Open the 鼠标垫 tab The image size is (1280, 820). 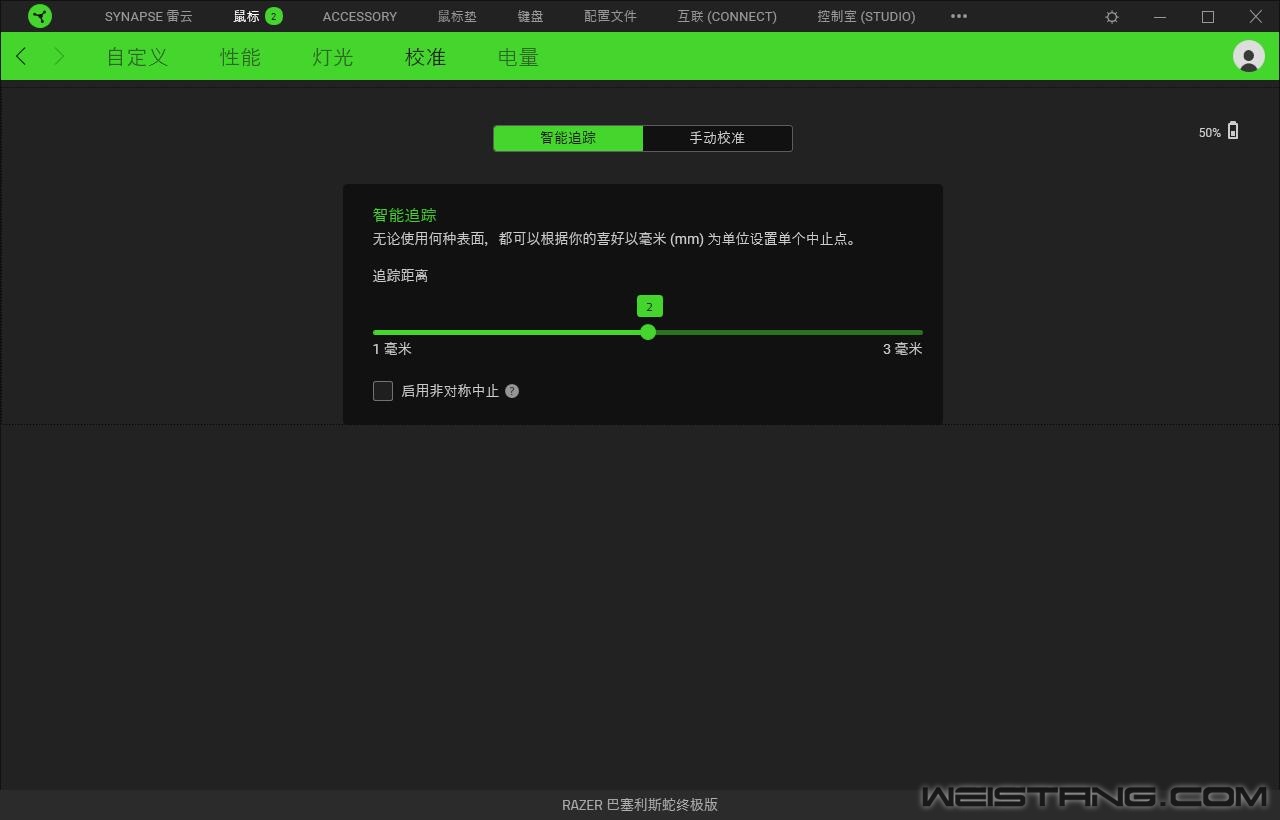coord(457,16)
